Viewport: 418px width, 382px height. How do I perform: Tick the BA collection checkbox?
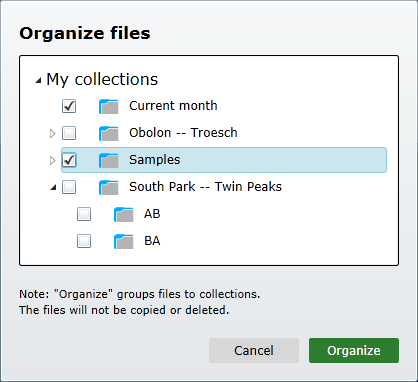(x=84, y=241)
